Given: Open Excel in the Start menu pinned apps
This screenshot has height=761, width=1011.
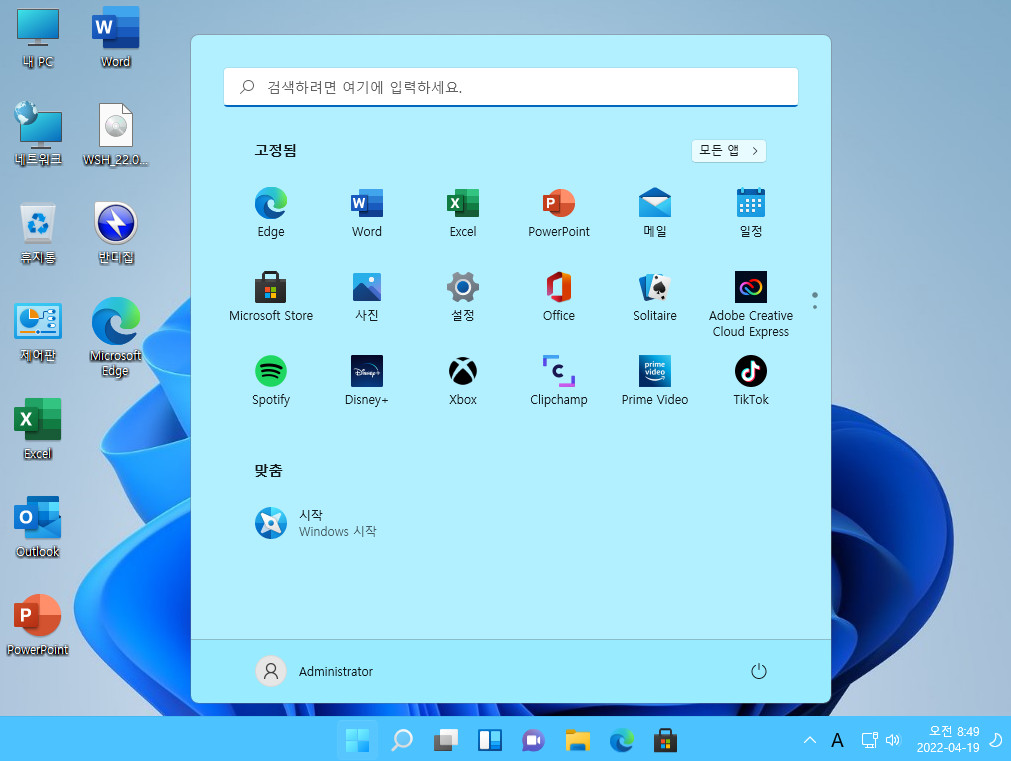Looking at the screenshot, I should 463,213.
